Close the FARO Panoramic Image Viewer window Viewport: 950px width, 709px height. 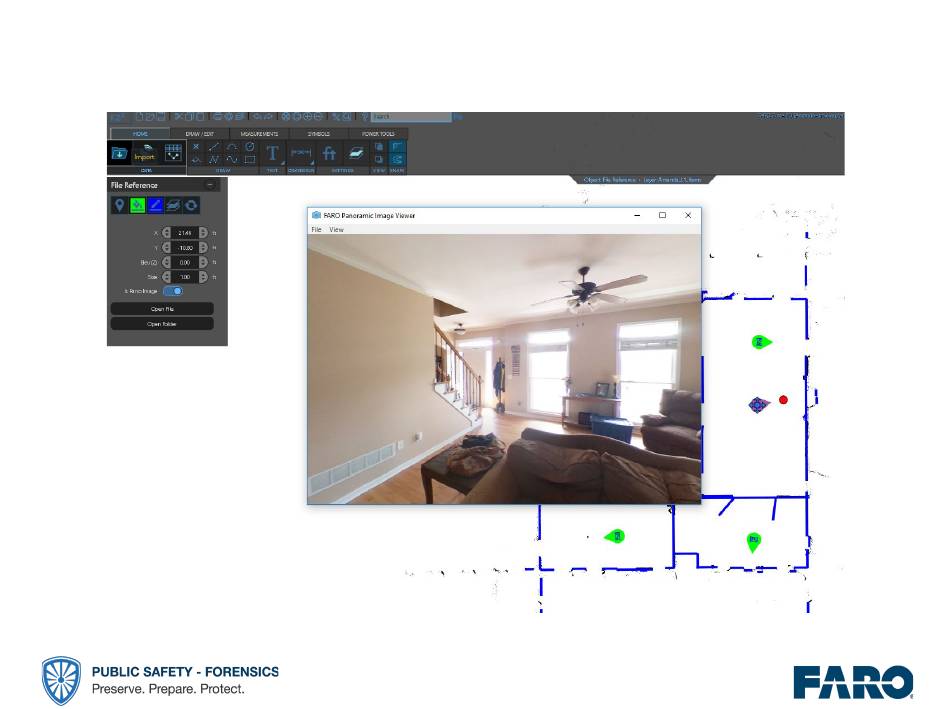(x=688, y=215)
